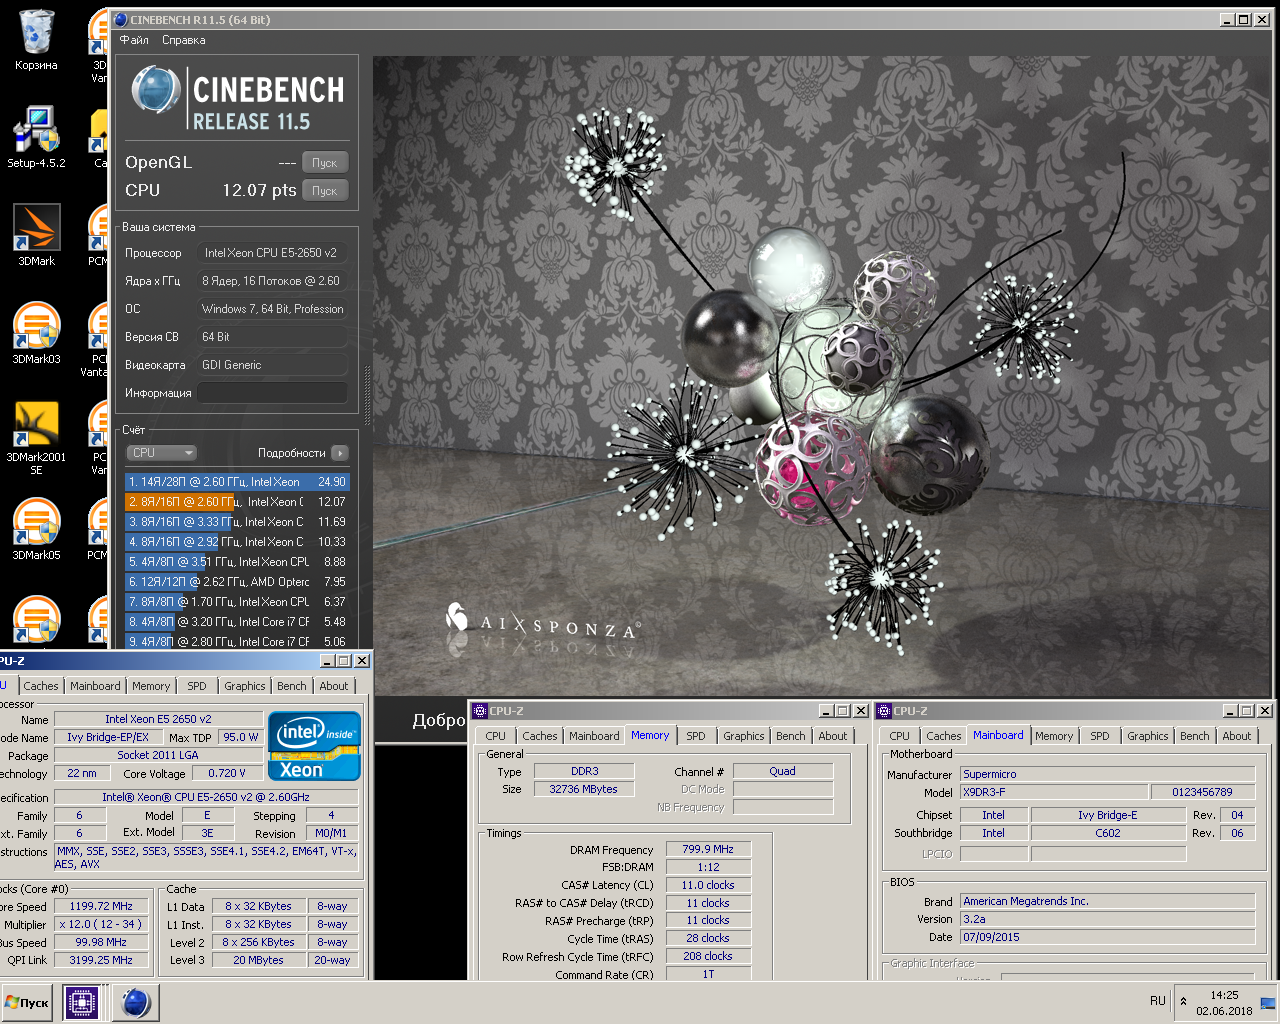This screenshot has height=1024, width=1280.
Task: Open Graphics tab in left CPU-Z window
Action: tap(245, 686)
